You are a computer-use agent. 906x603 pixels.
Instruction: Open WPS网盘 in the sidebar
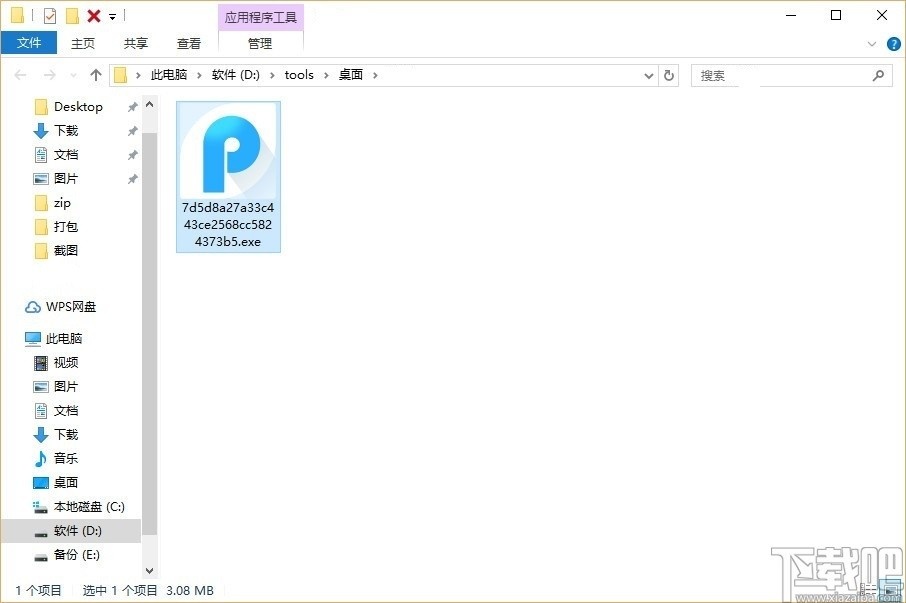[70, 307]
